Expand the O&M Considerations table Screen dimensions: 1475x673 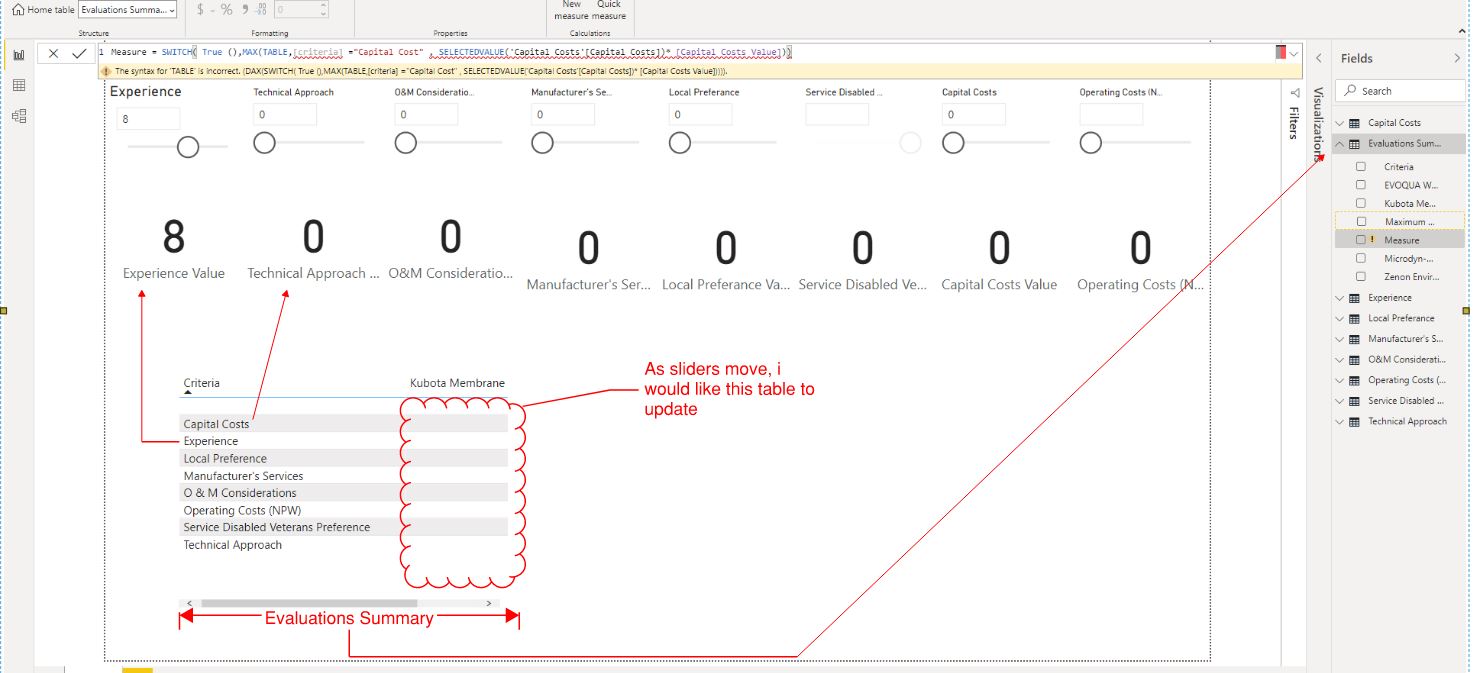(x=1340, y=359)
